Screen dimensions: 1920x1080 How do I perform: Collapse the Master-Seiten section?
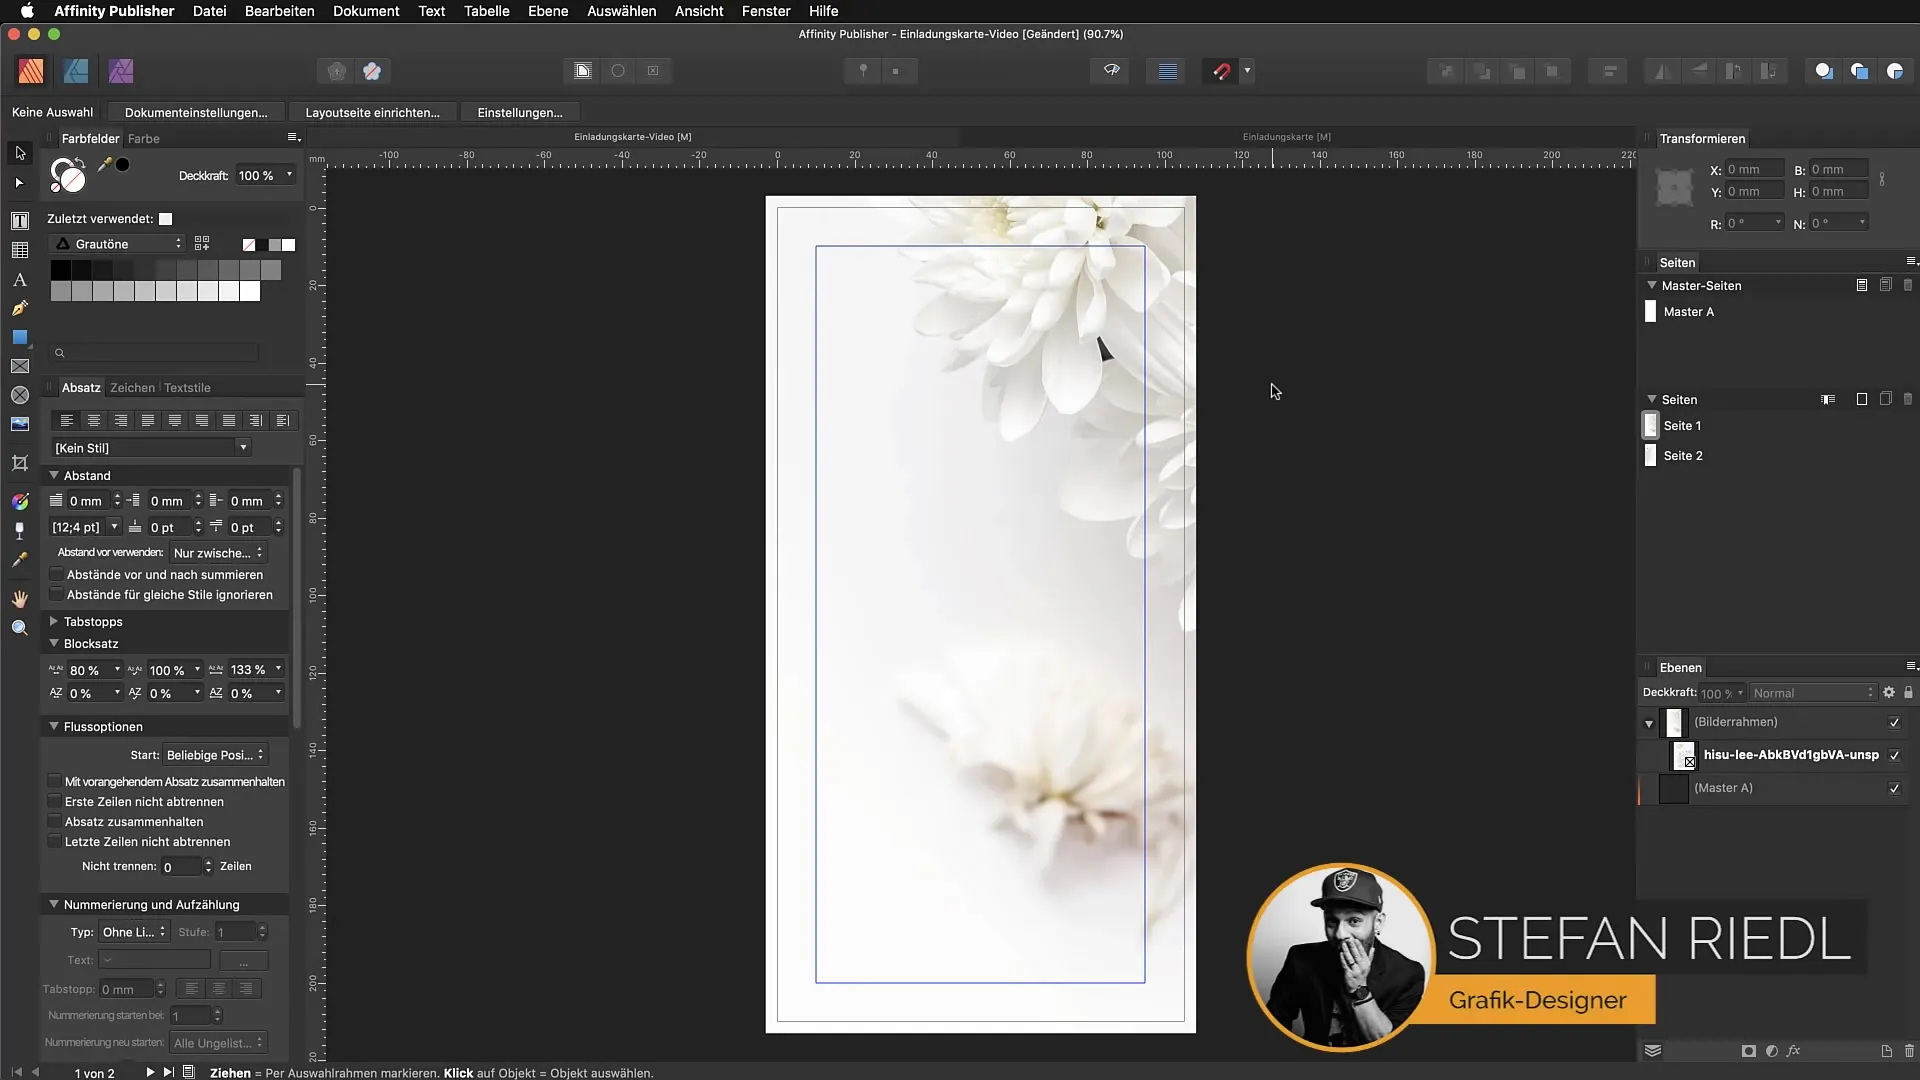(1651, 285)
